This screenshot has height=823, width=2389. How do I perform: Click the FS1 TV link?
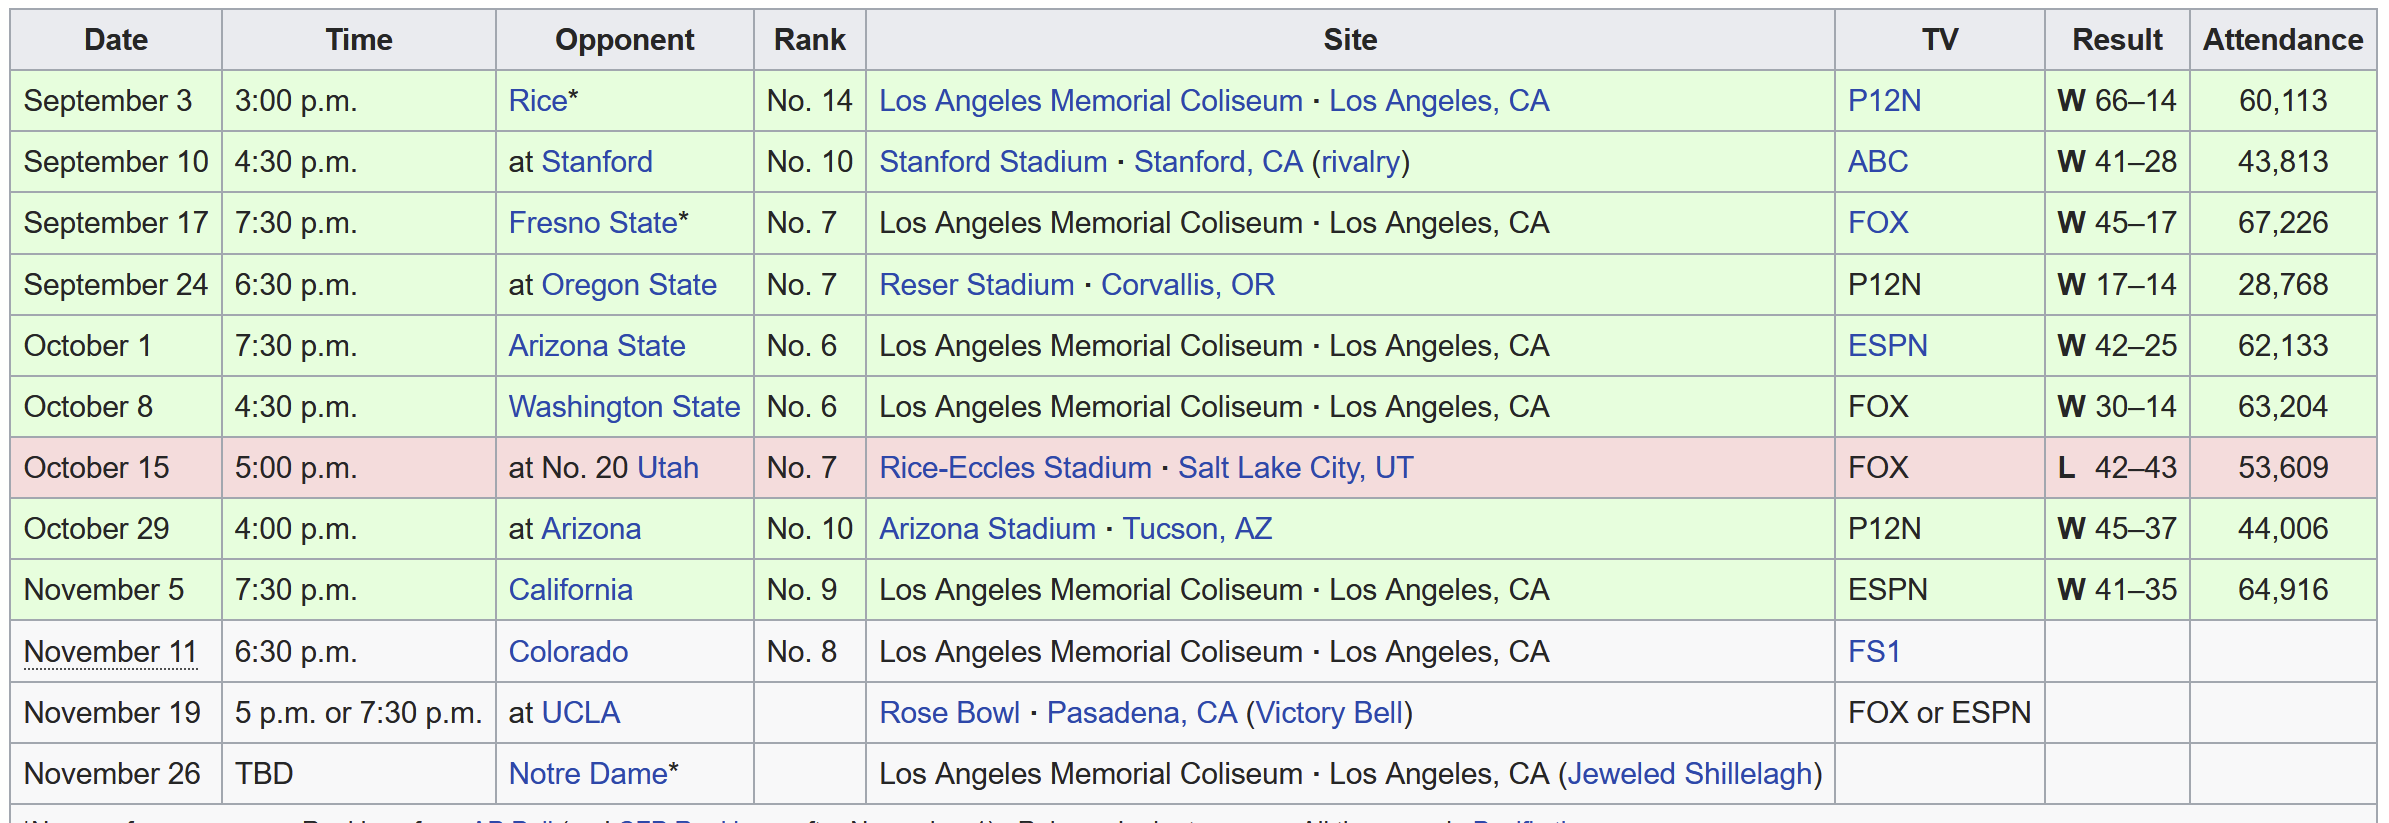[x=1874, y=652]
